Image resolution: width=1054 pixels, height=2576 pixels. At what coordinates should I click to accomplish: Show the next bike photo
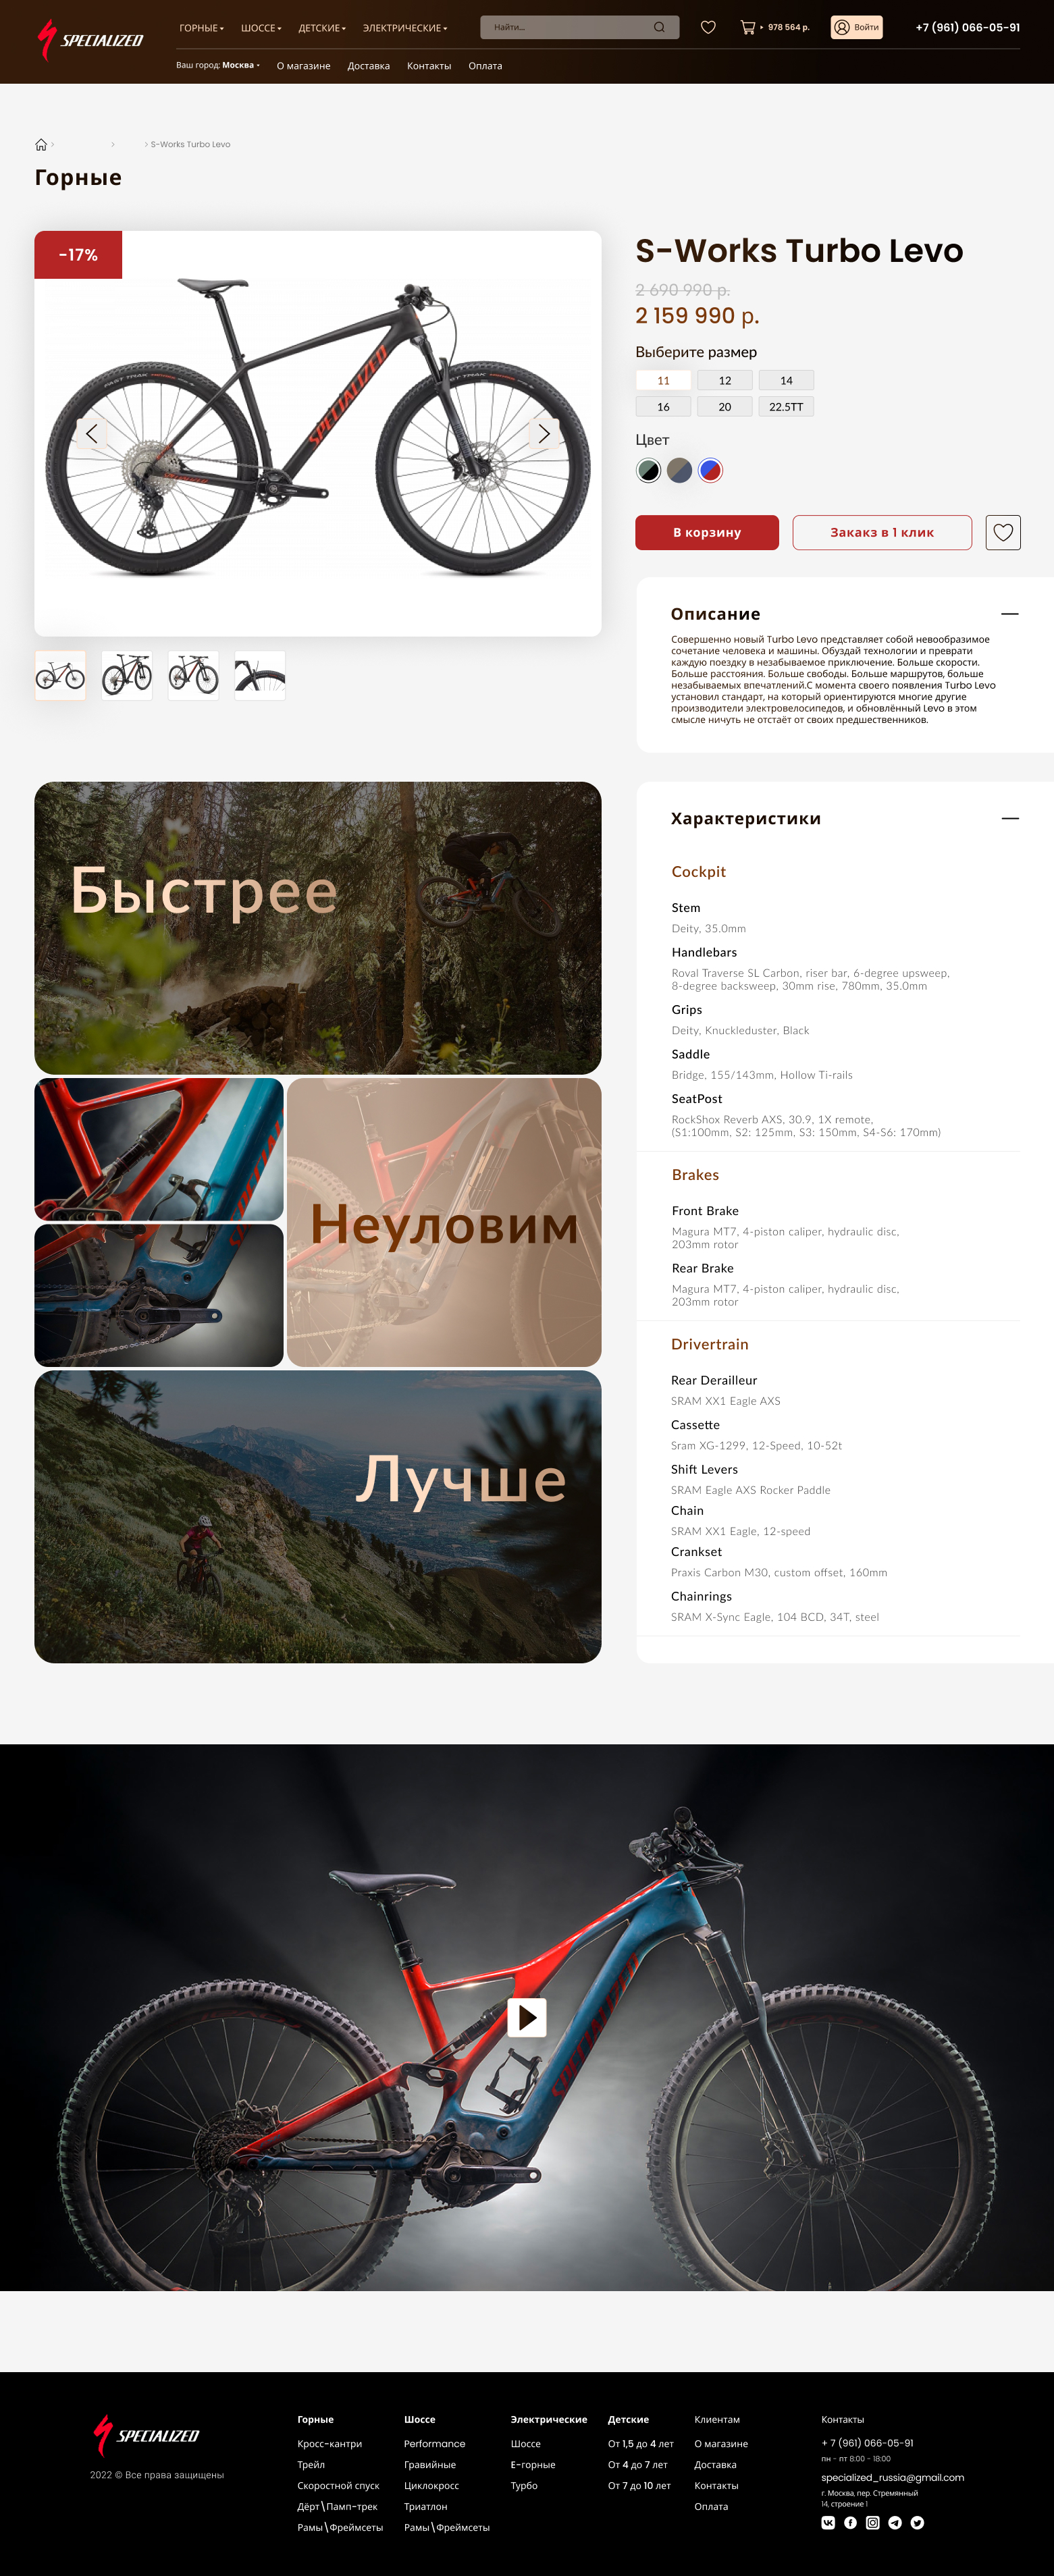(x=544, y=433)
